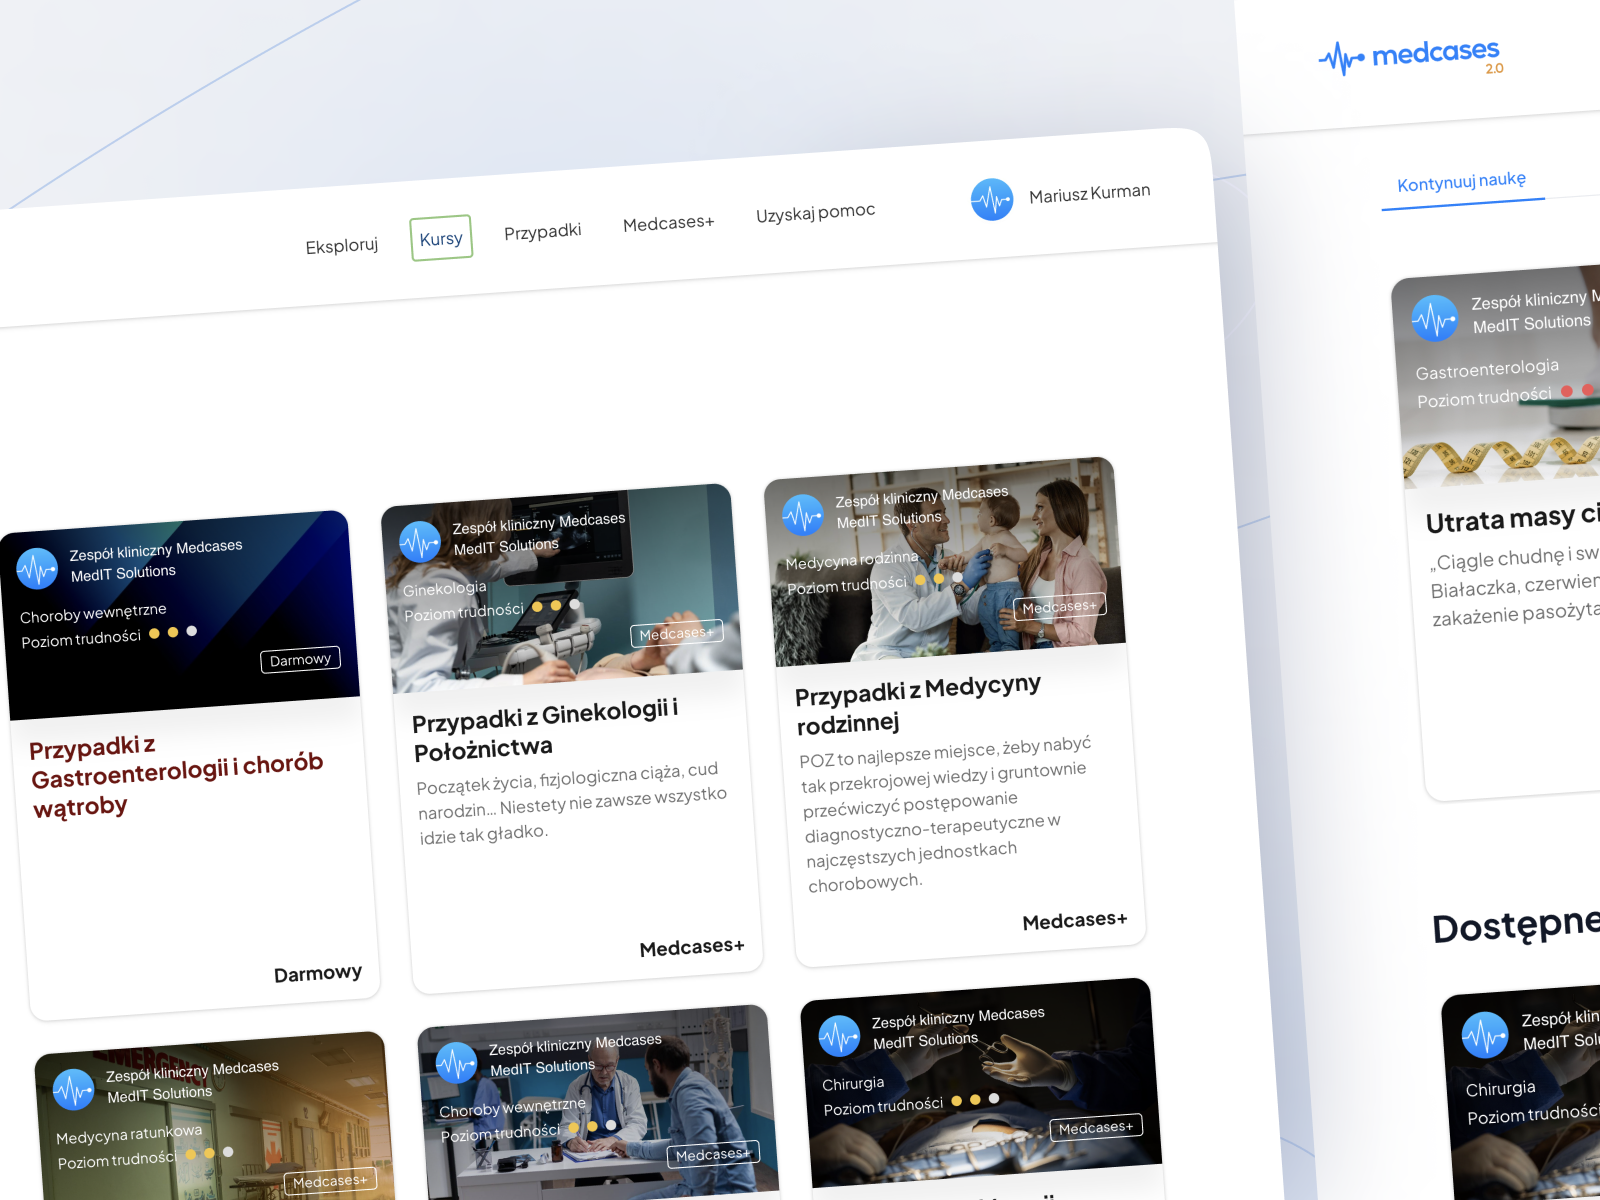
Task: Click the Darmowy label at the Gastroenterologii card bottom
Action: point(318,974)
